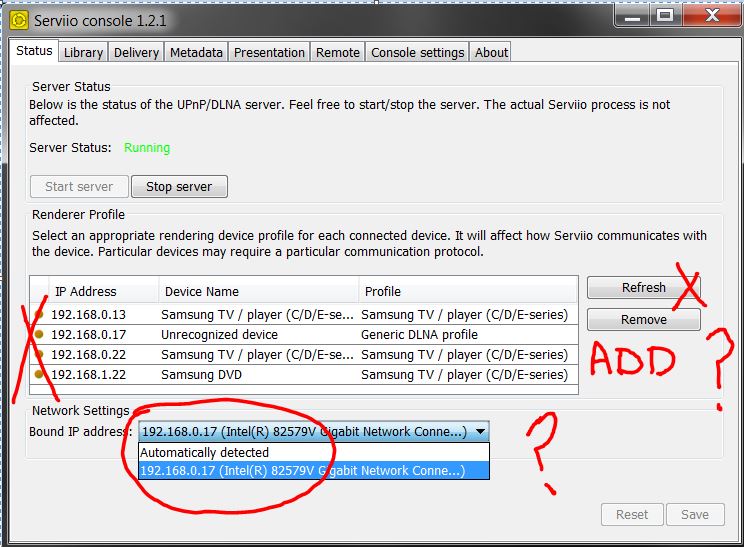This screenshot has width=744, height=547.
Task: Click the Remove button
Action: coord(643,320)
